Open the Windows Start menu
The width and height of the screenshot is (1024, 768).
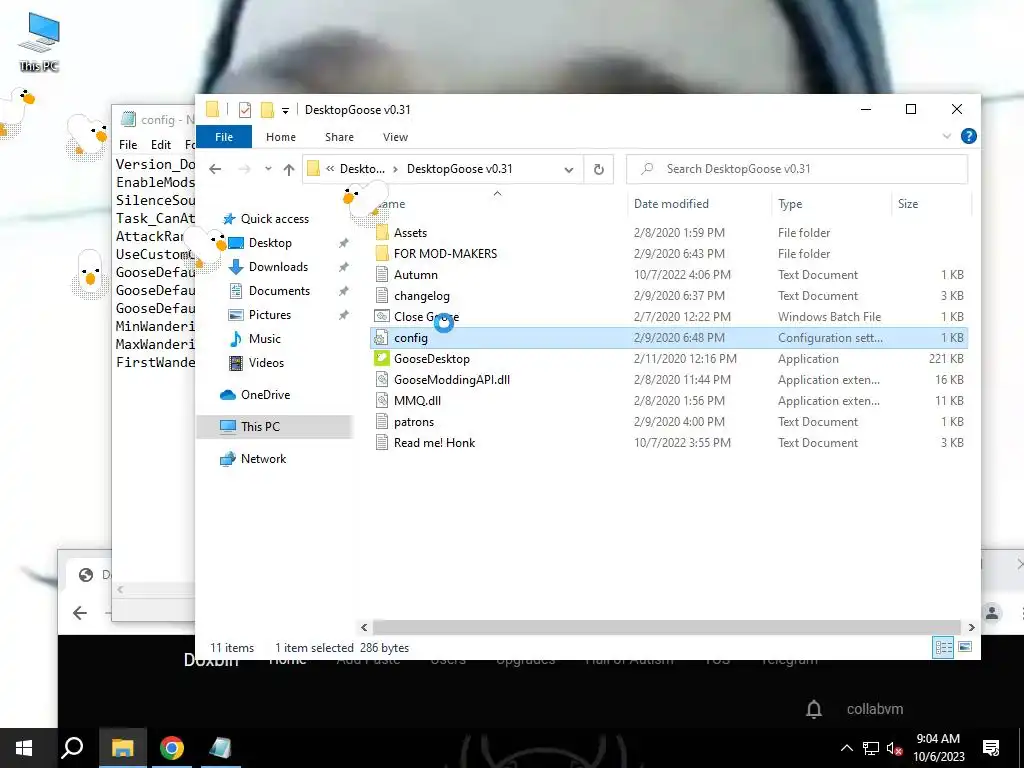pos(24,748)
